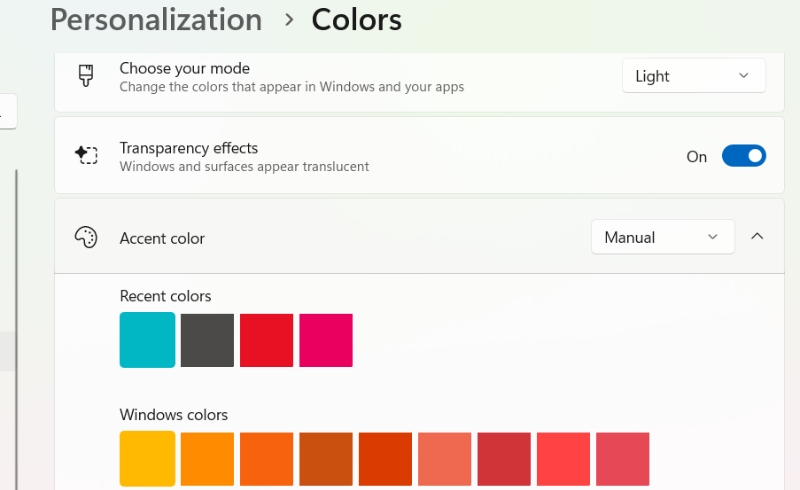Open the Light mode dropdown
Screen dimensions: 800x490
(693, 76)
